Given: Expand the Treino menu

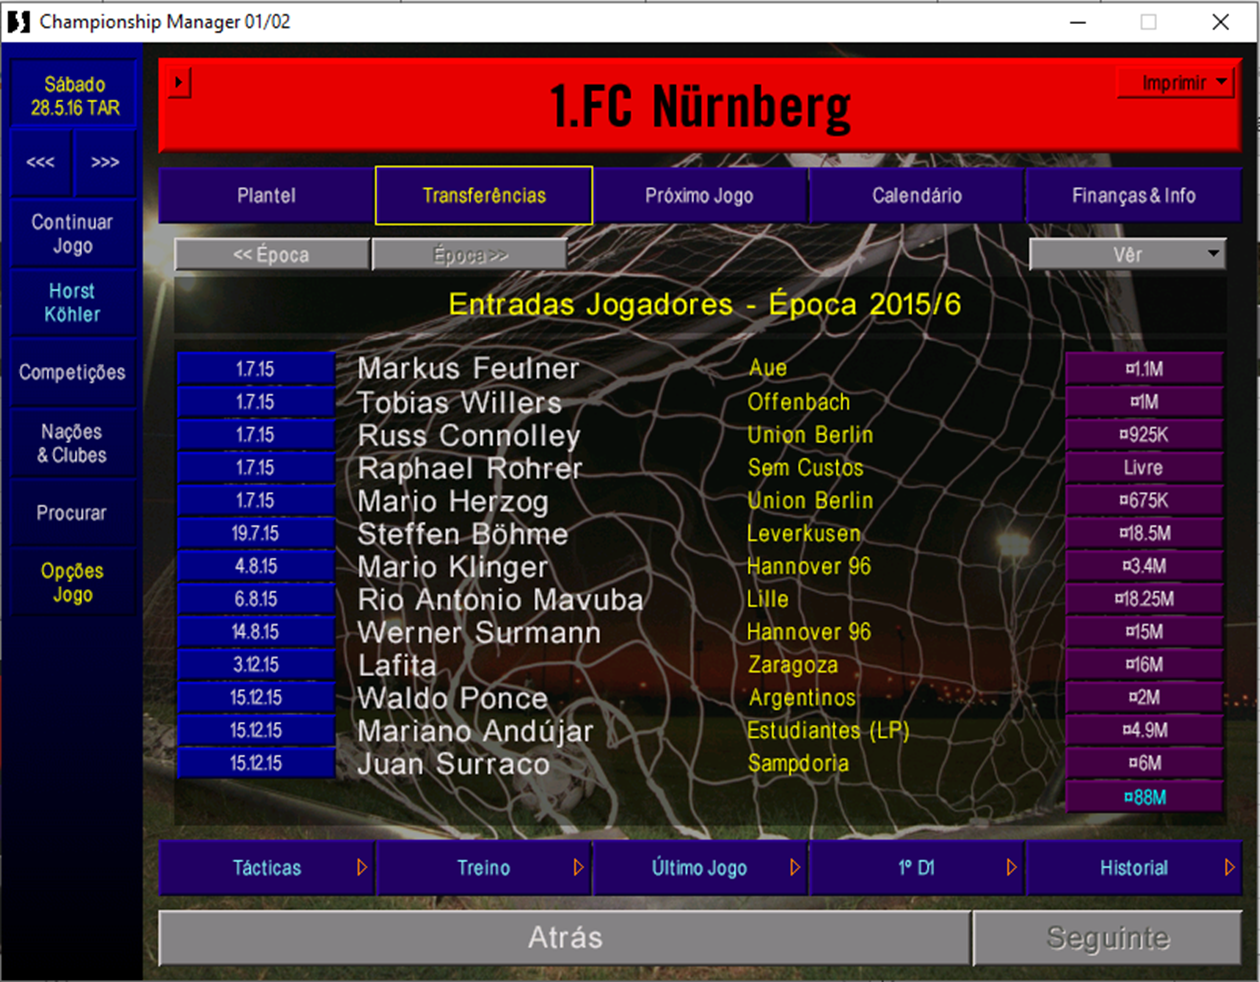Looking at the screenshot, I should click(484, 868).
